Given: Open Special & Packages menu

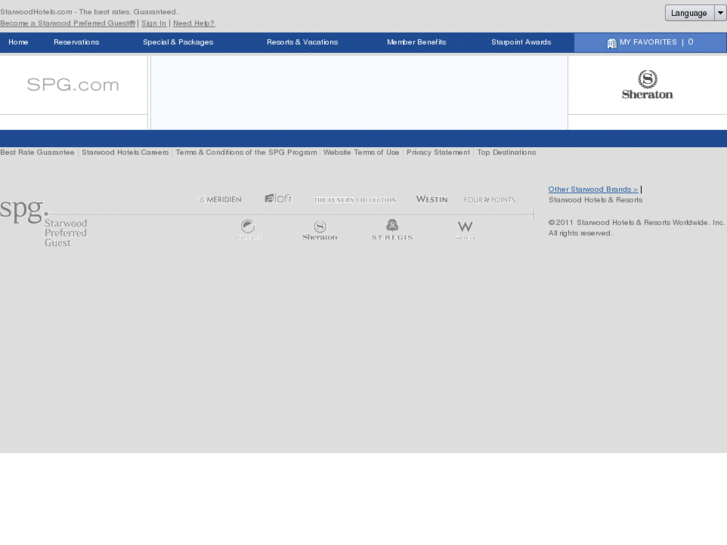Looking at the screenshot, I should (178, 42).
